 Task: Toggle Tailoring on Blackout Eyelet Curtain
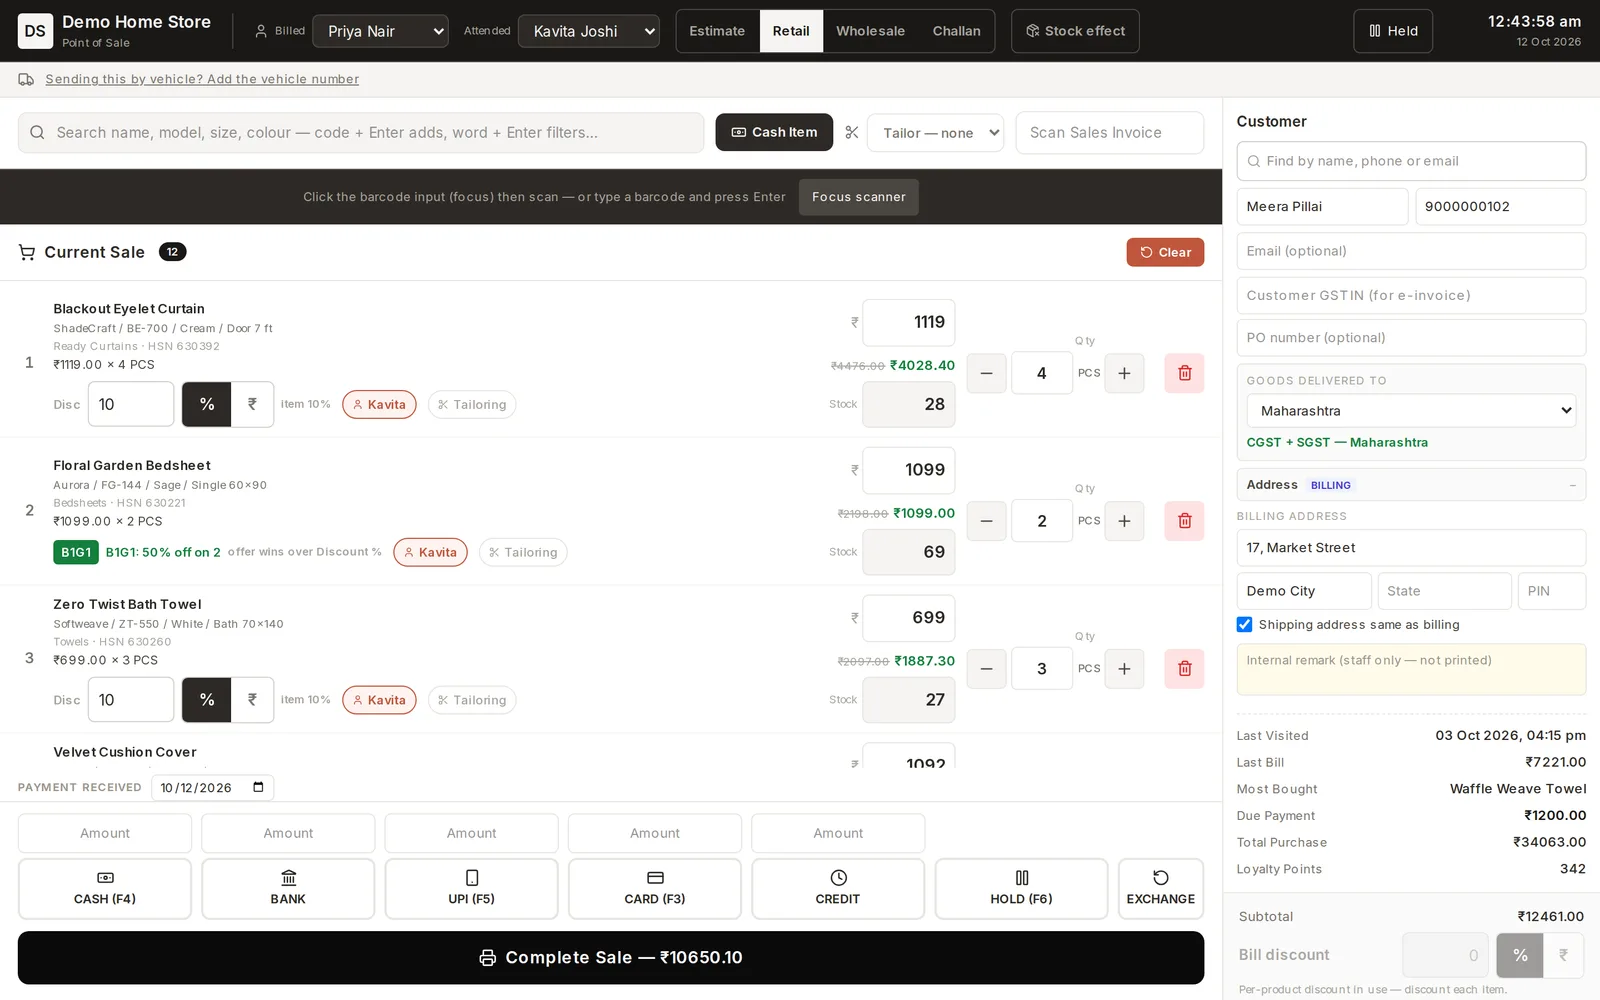point(472,404)
